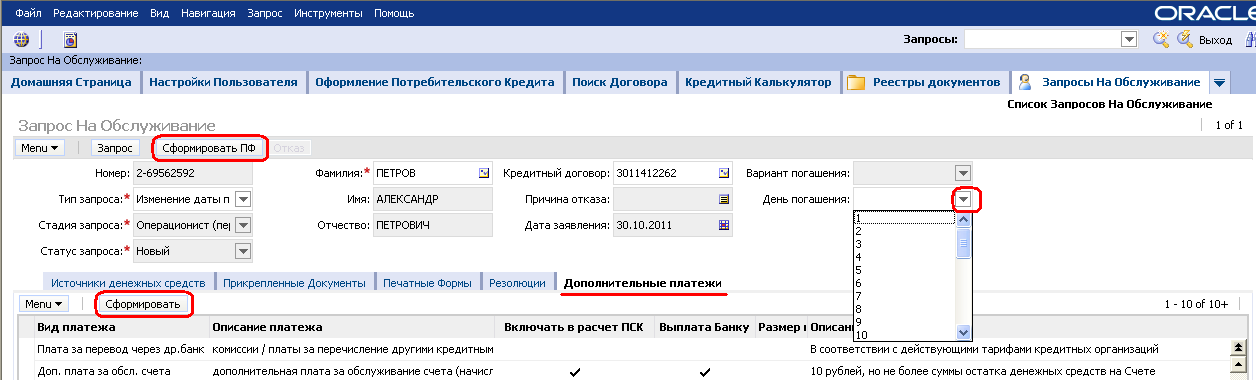Open screen tabs overflow arrow
1256x380 pixels.
(1220, 82)
